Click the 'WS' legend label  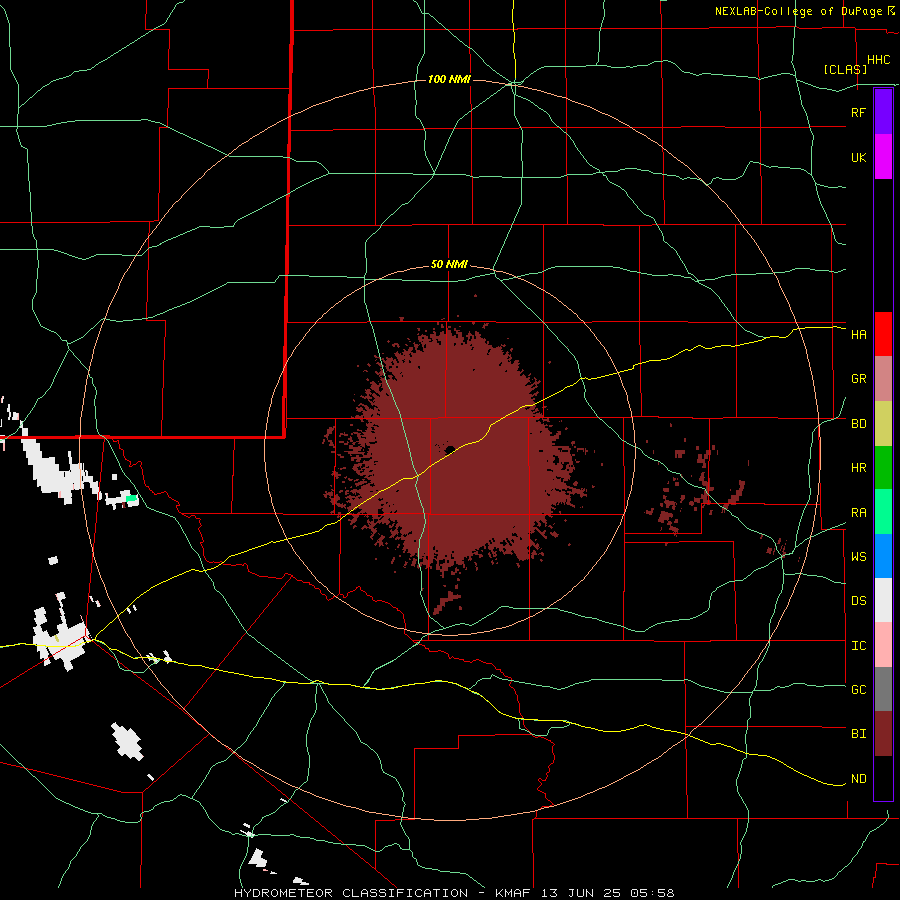(858, 557)
